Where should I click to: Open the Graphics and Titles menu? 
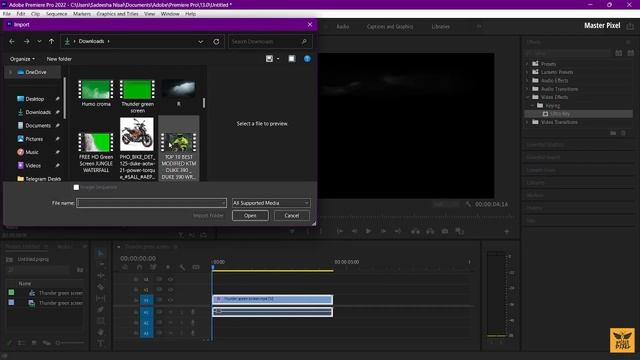(118, 14)
